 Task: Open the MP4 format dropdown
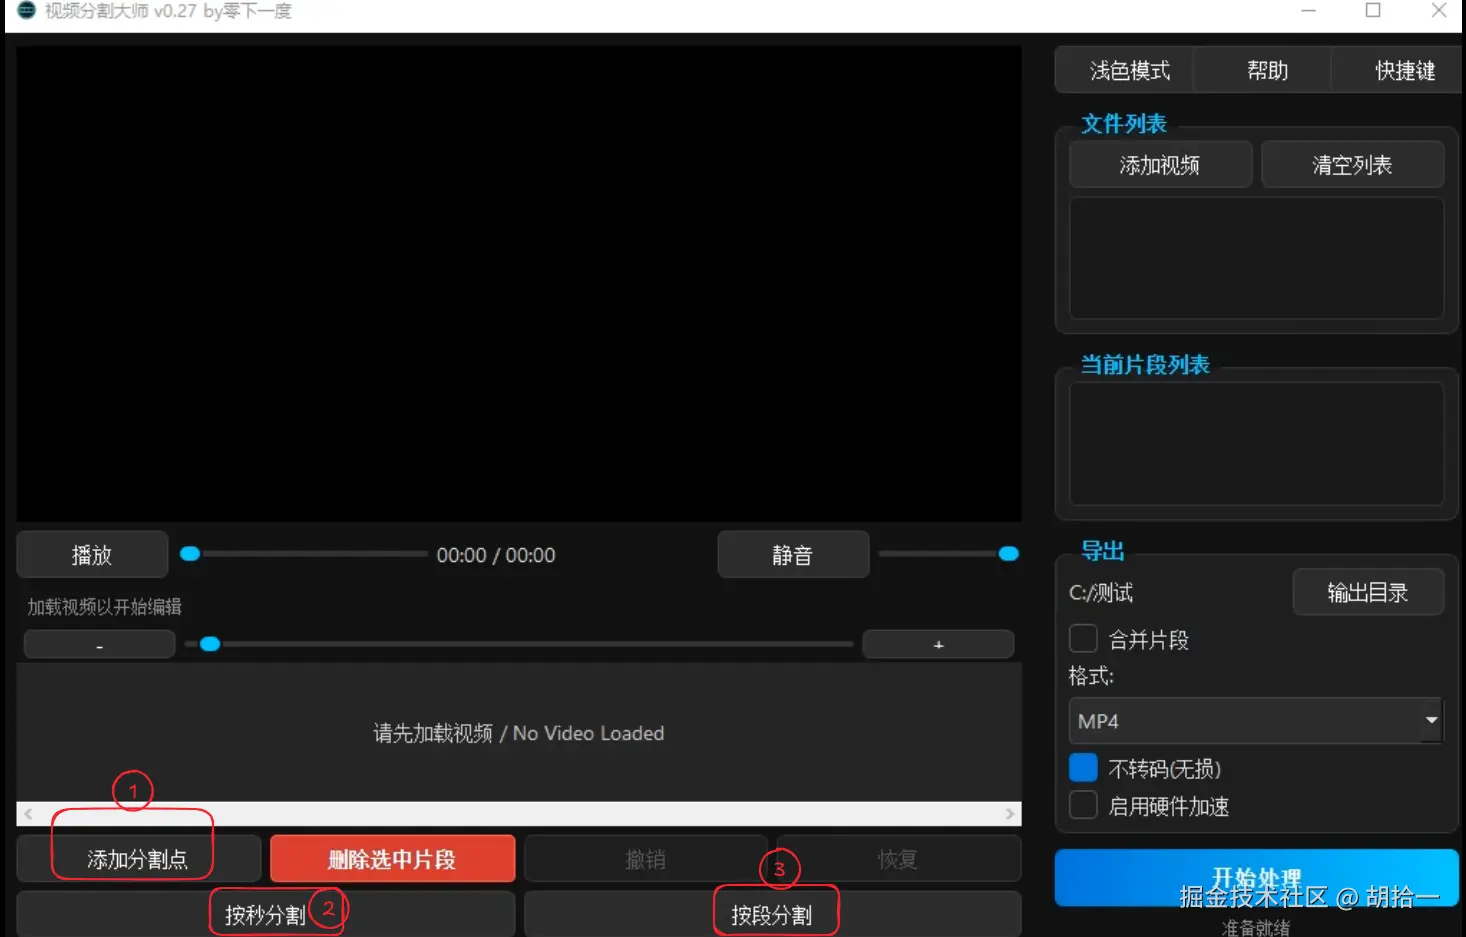(x=1255, y=721)
